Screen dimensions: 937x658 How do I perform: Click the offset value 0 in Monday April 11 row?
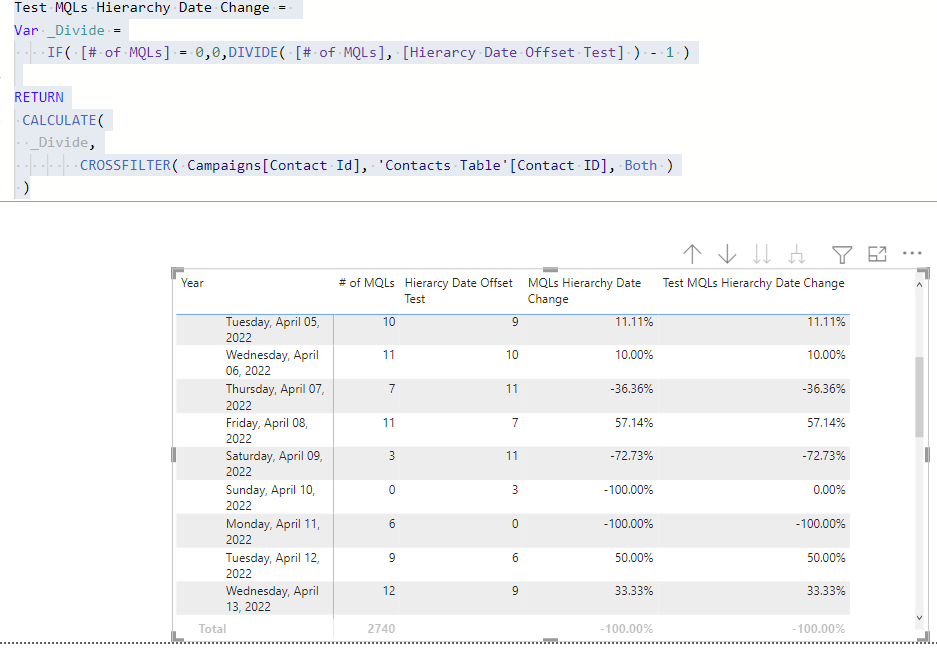point(515,524)
